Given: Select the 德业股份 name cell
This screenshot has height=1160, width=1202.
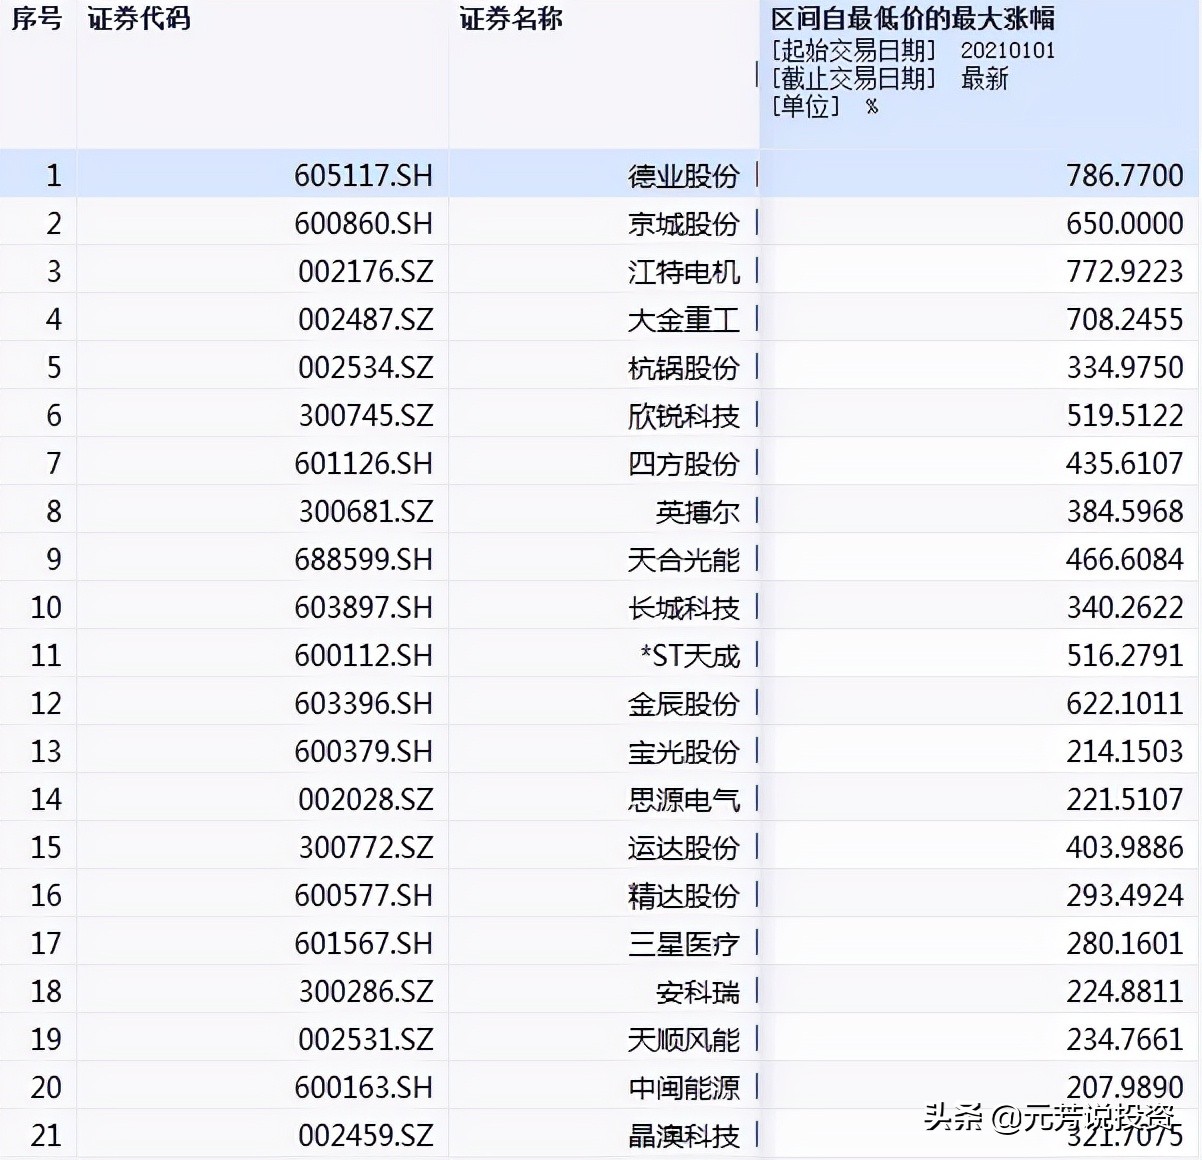Looking at the screenshot, I should coord(684,176).
